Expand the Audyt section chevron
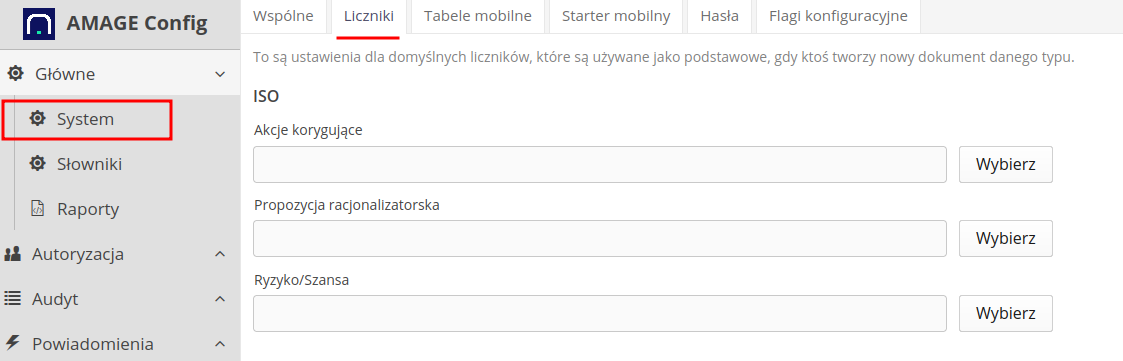Viewport: 1123px width, 361px height. [x=221, y=299]
